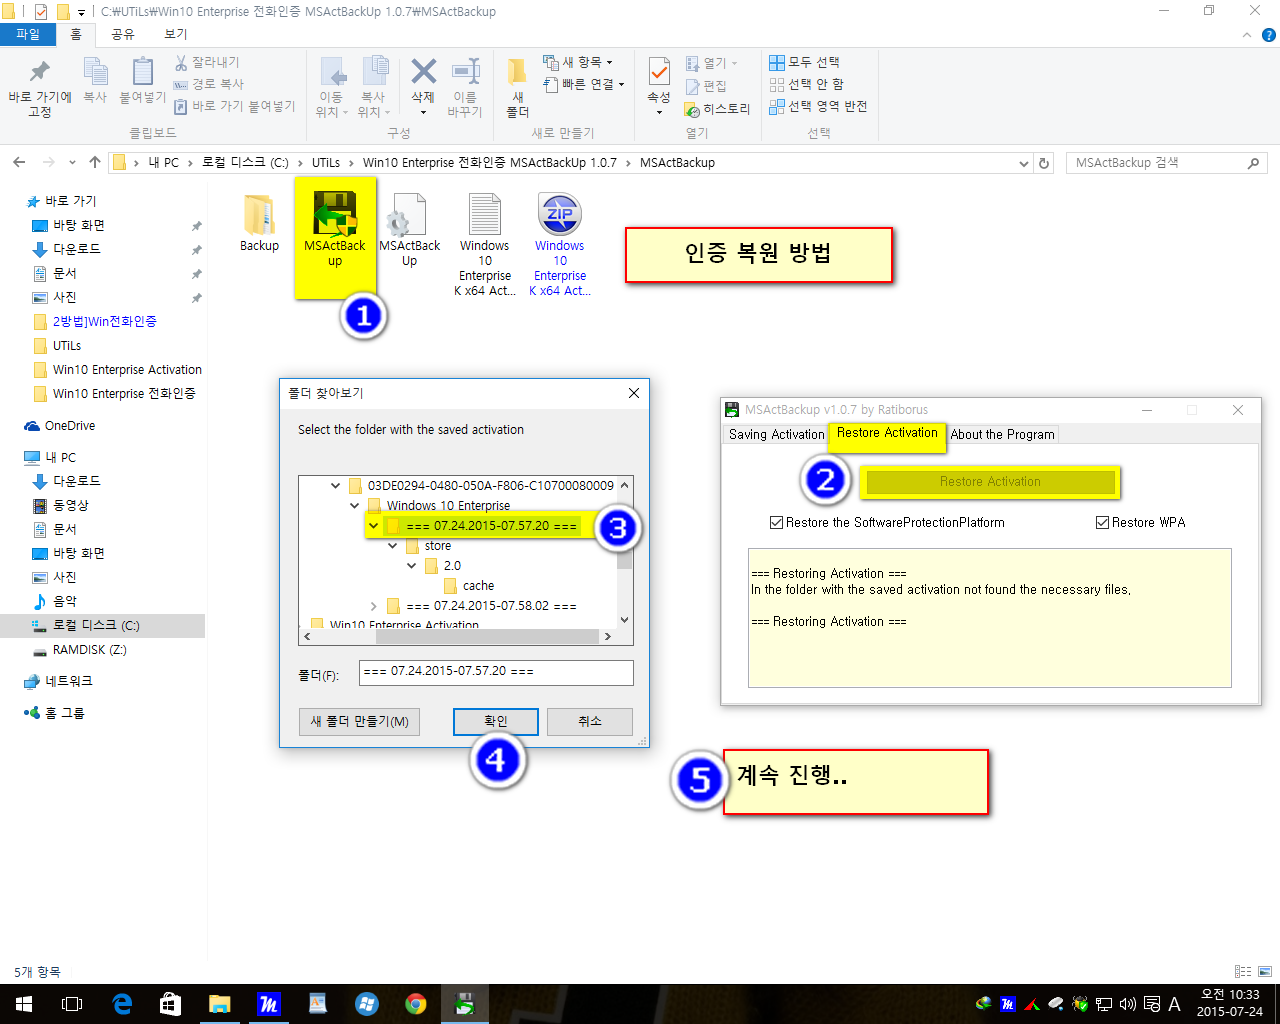Click Copy path (경로 복사) in the ribbon

[209, 84]
